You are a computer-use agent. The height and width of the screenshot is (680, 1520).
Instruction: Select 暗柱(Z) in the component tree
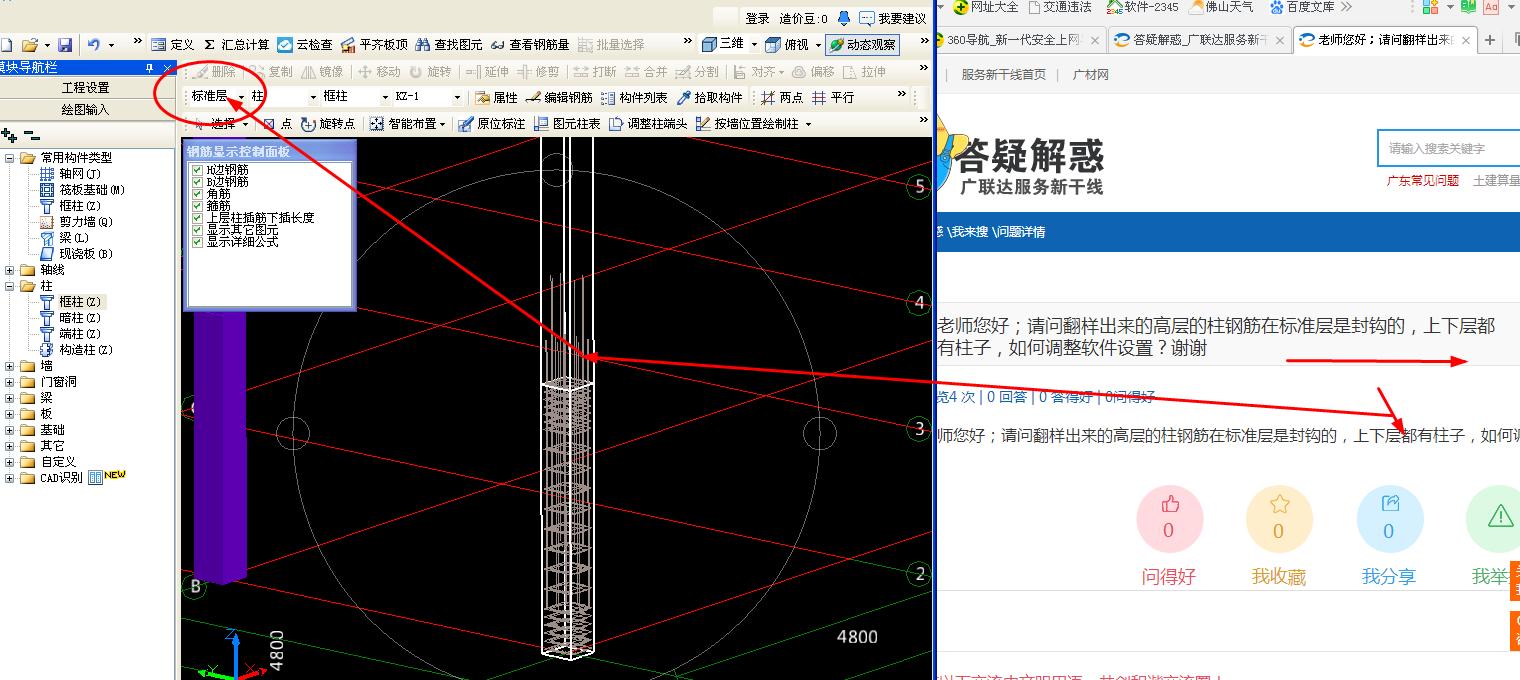coord(79,318)
